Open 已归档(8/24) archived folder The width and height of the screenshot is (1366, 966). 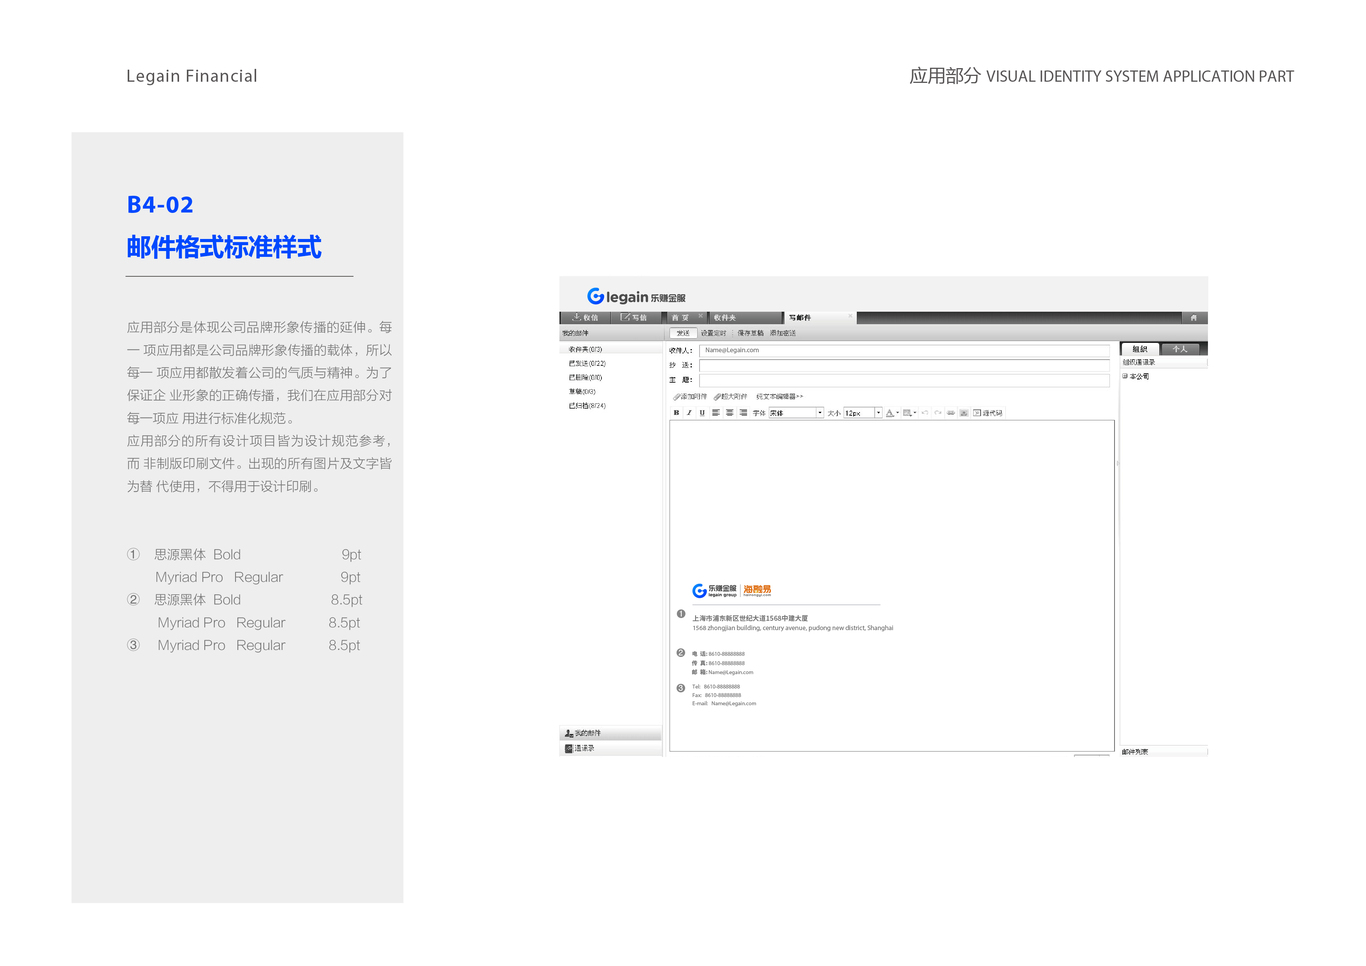588,406
